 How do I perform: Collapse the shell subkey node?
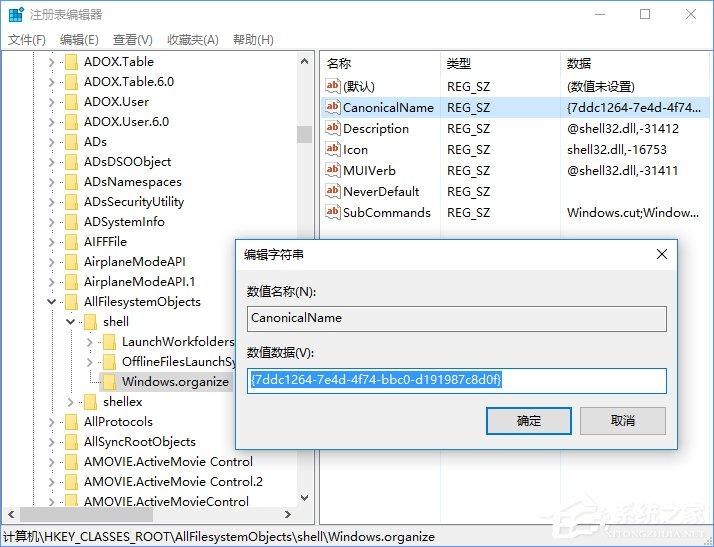tap(70, 321)
